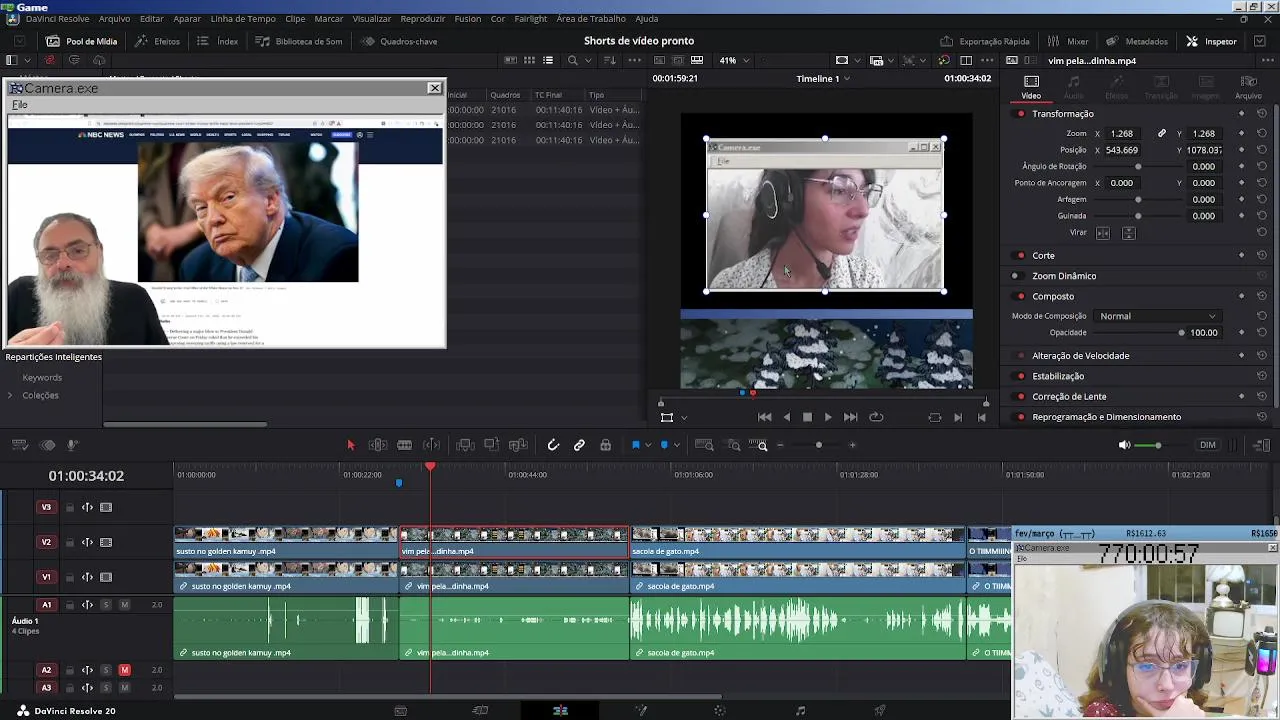Open the Fusion menu

(468, 19)
